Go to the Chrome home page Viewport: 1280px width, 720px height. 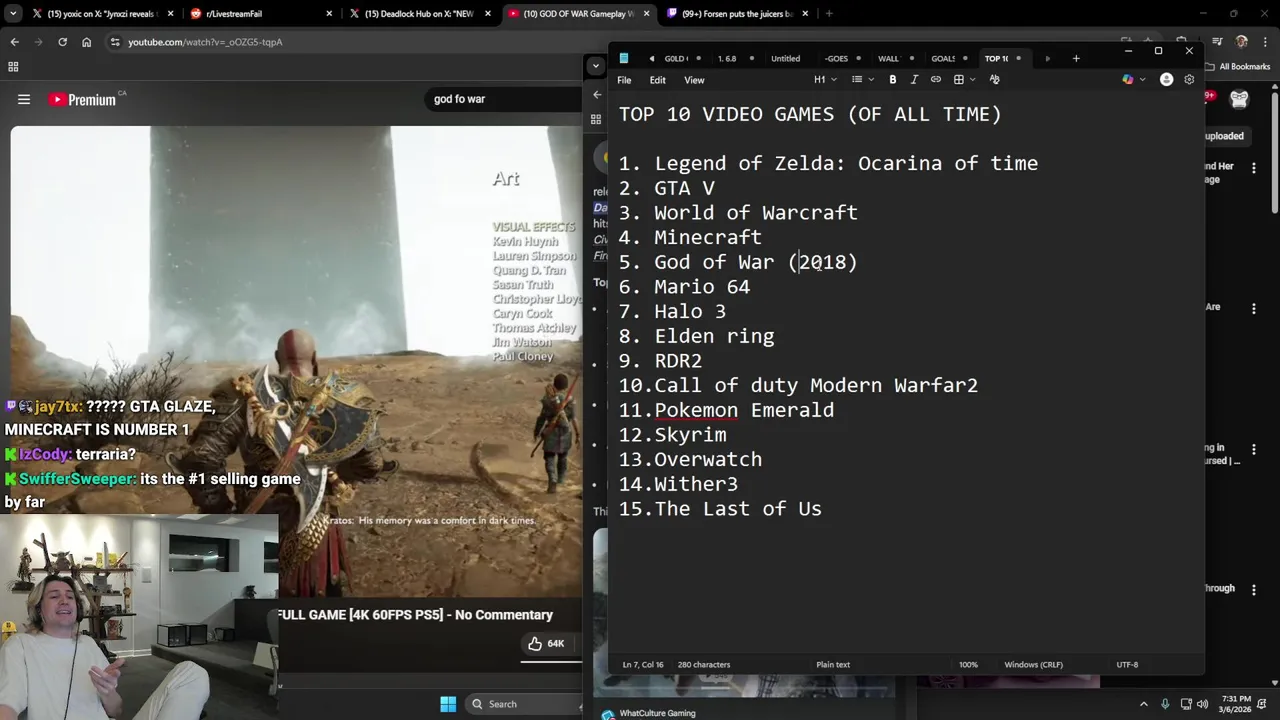[86, 42]
